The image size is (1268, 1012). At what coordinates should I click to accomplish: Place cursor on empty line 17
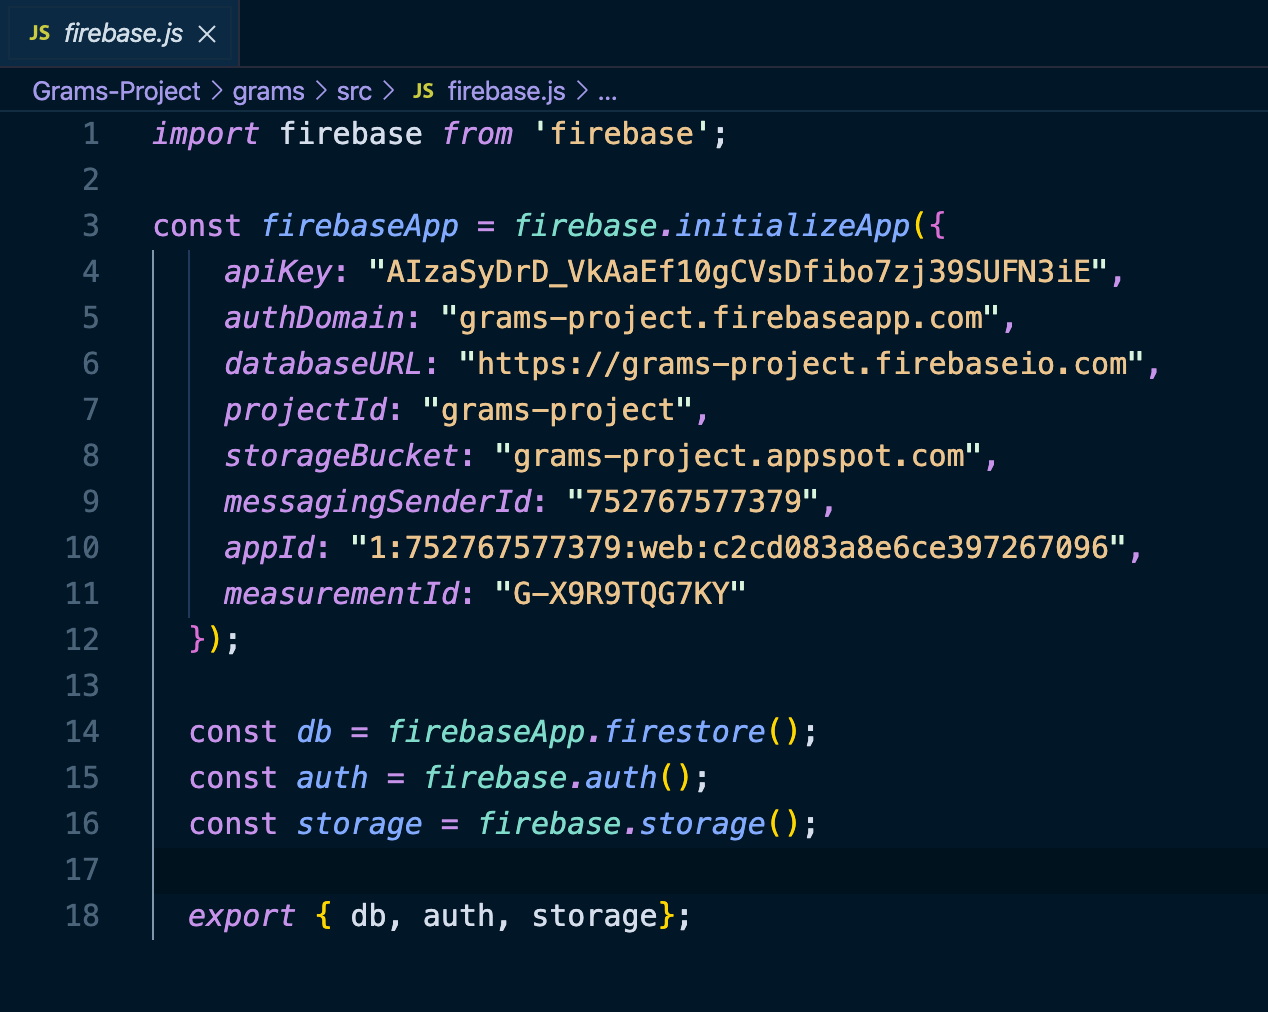pyautogui.click(x=710, y=870)
